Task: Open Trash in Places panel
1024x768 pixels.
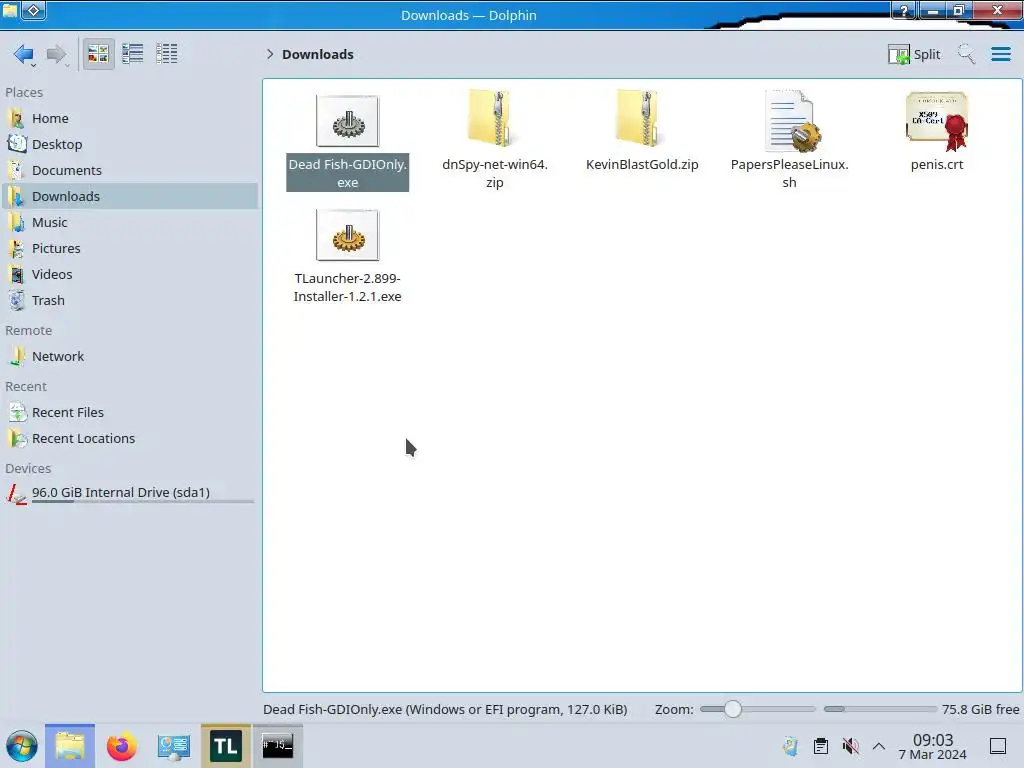Action: point(129,301)
